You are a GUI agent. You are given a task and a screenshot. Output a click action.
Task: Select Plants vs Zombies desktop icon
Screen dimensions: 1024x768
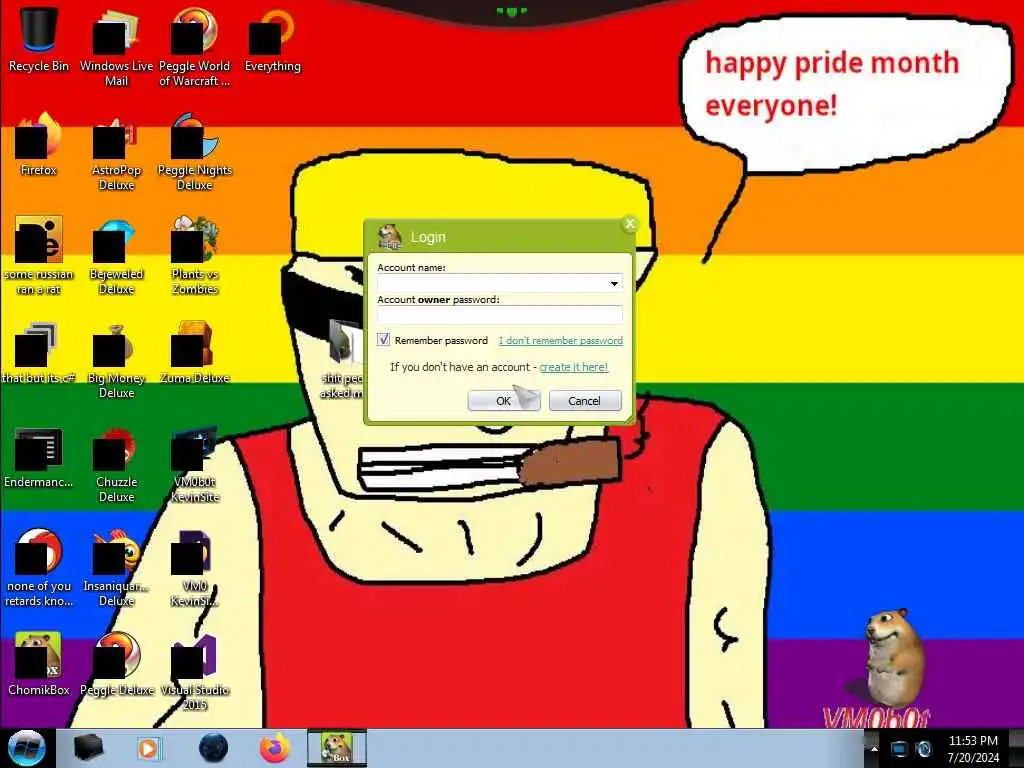(194, 256)
